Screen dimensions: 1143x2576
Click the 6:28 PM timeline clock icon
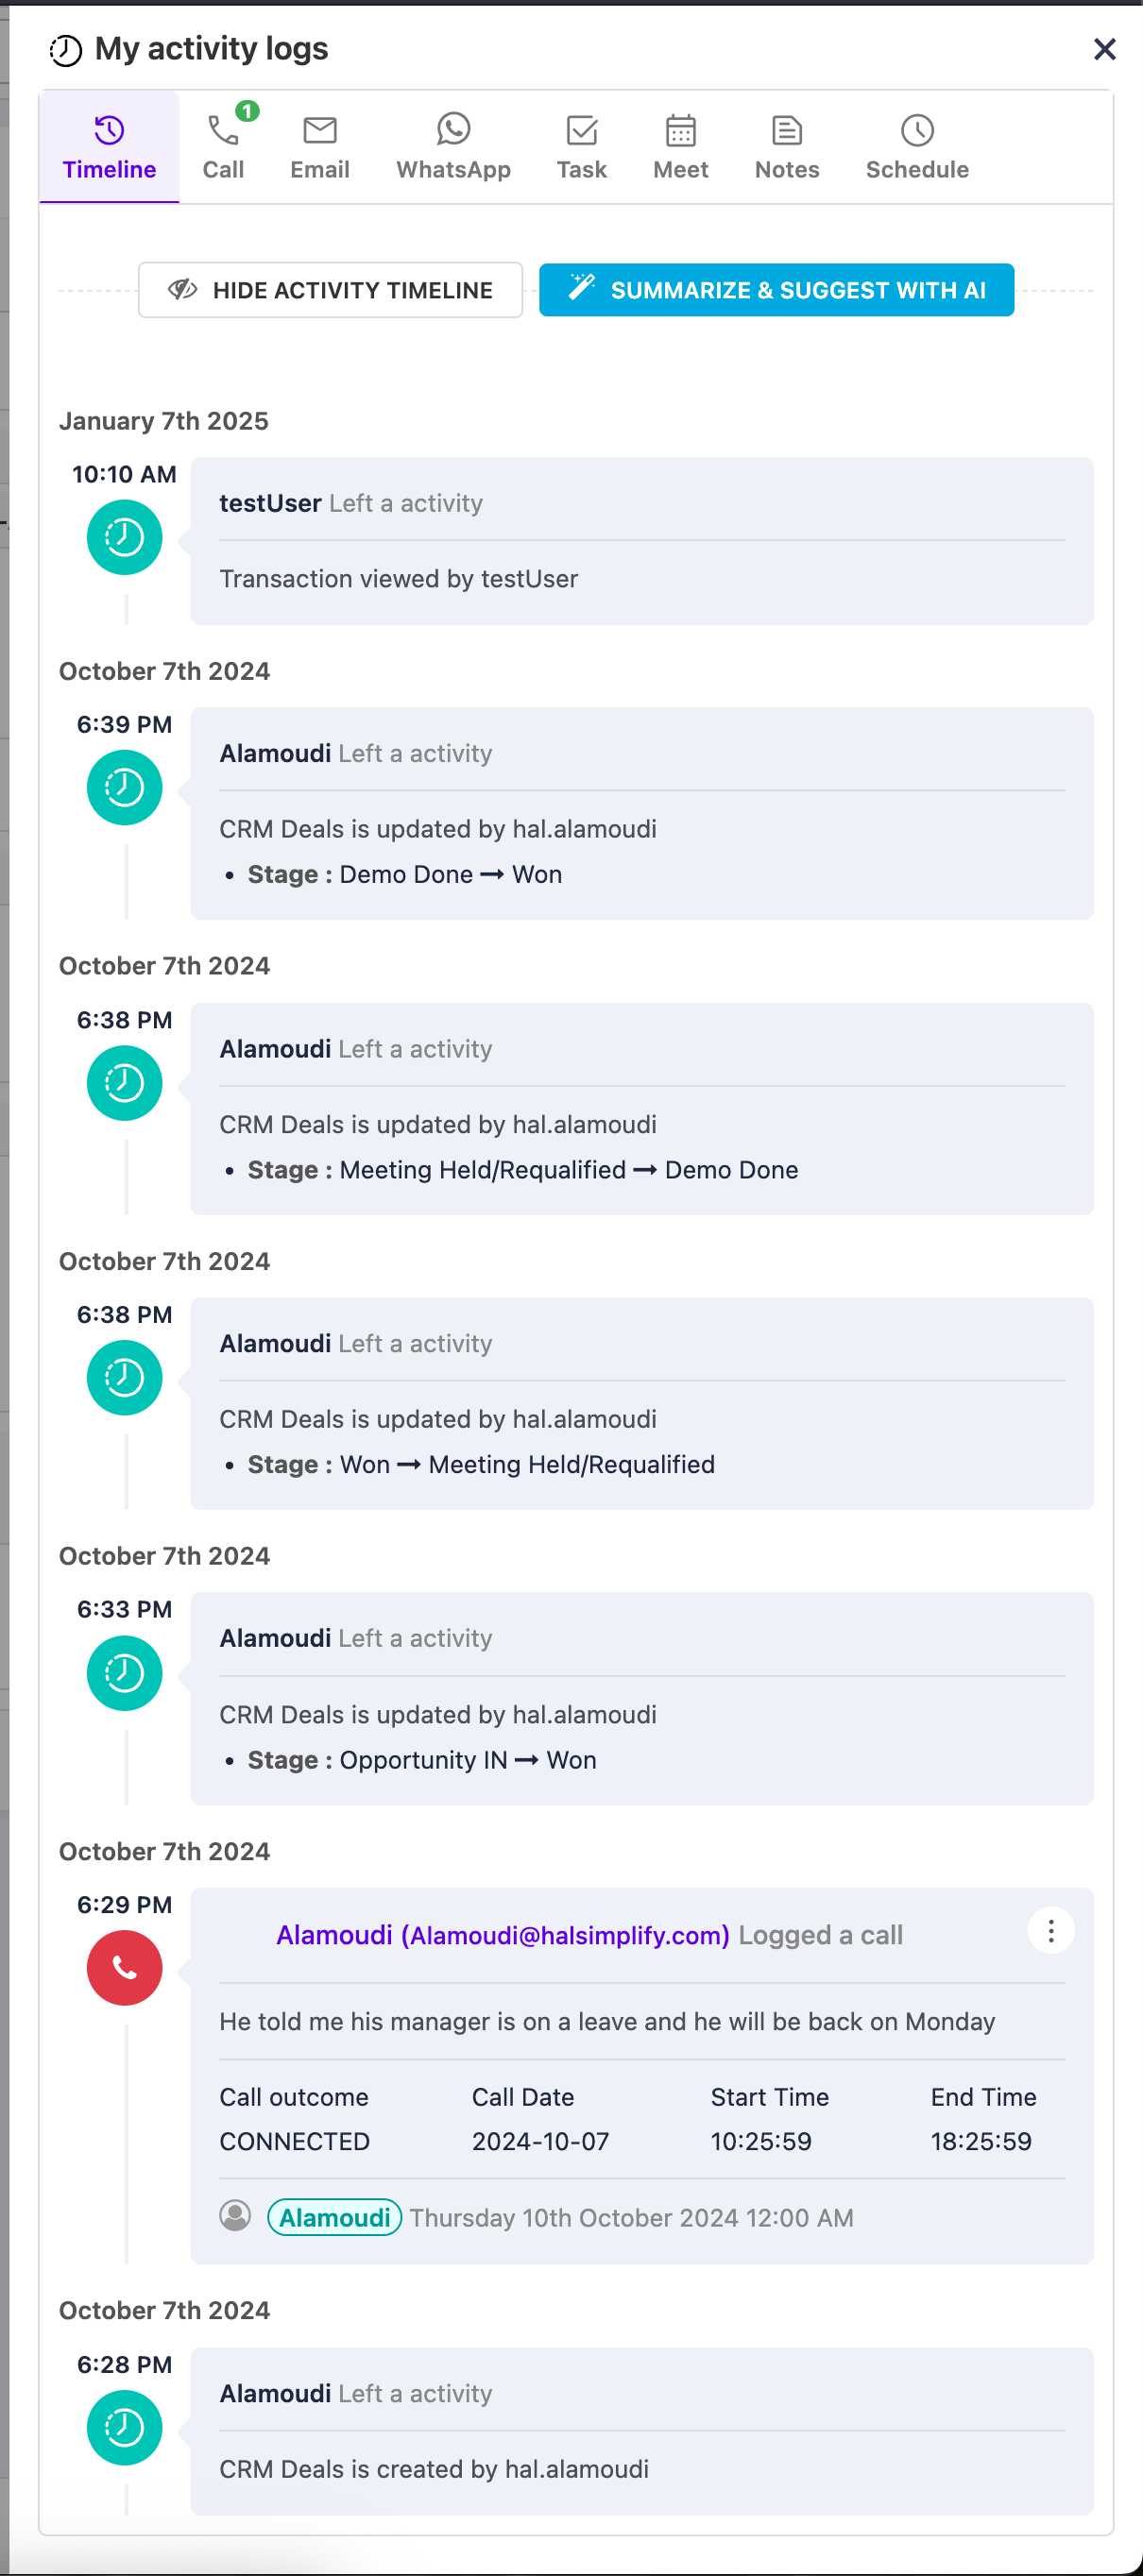coord(125,2427)
